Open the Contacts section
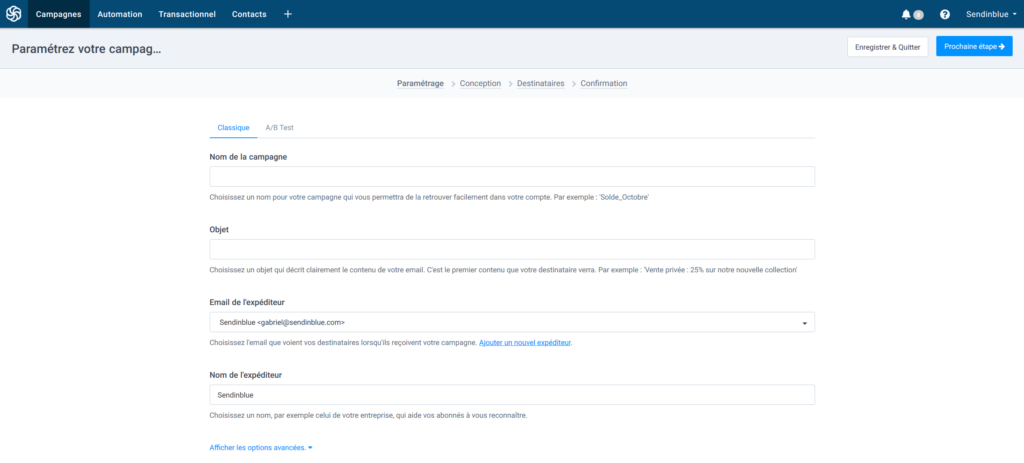1024x463 pixels. click(x=249, y=14)
